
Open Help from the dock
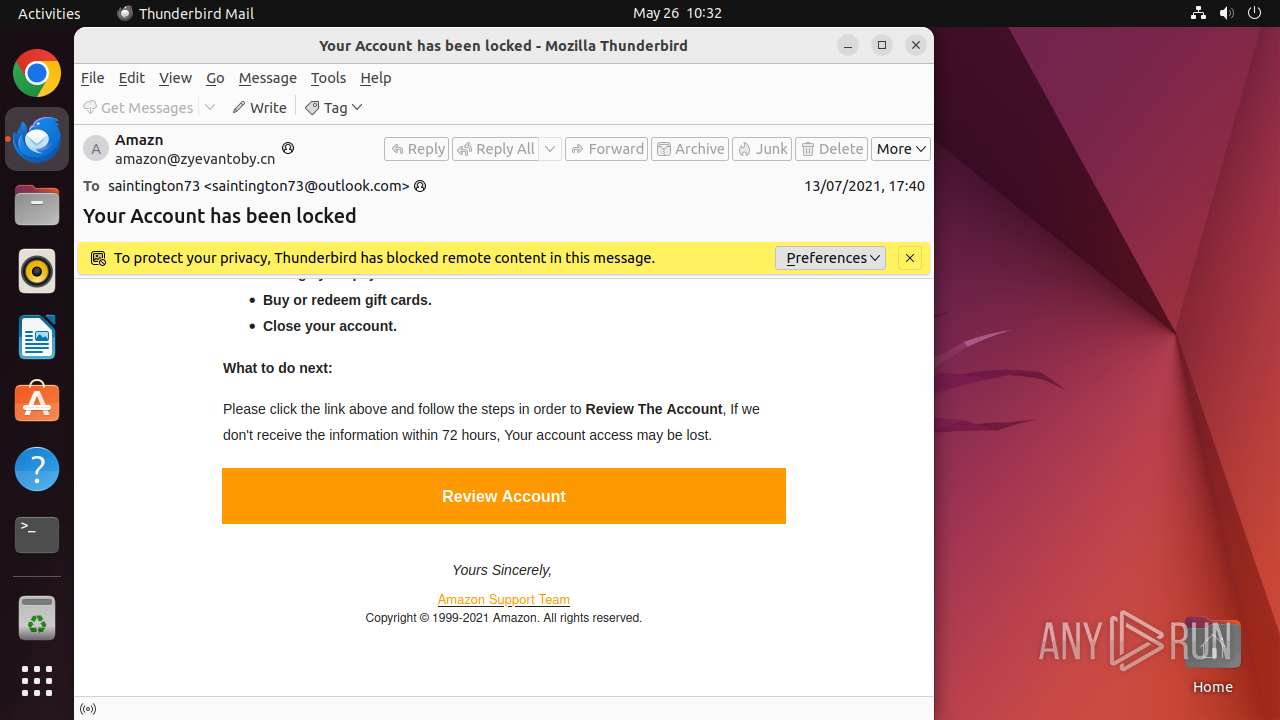click(x=37, y=469)
